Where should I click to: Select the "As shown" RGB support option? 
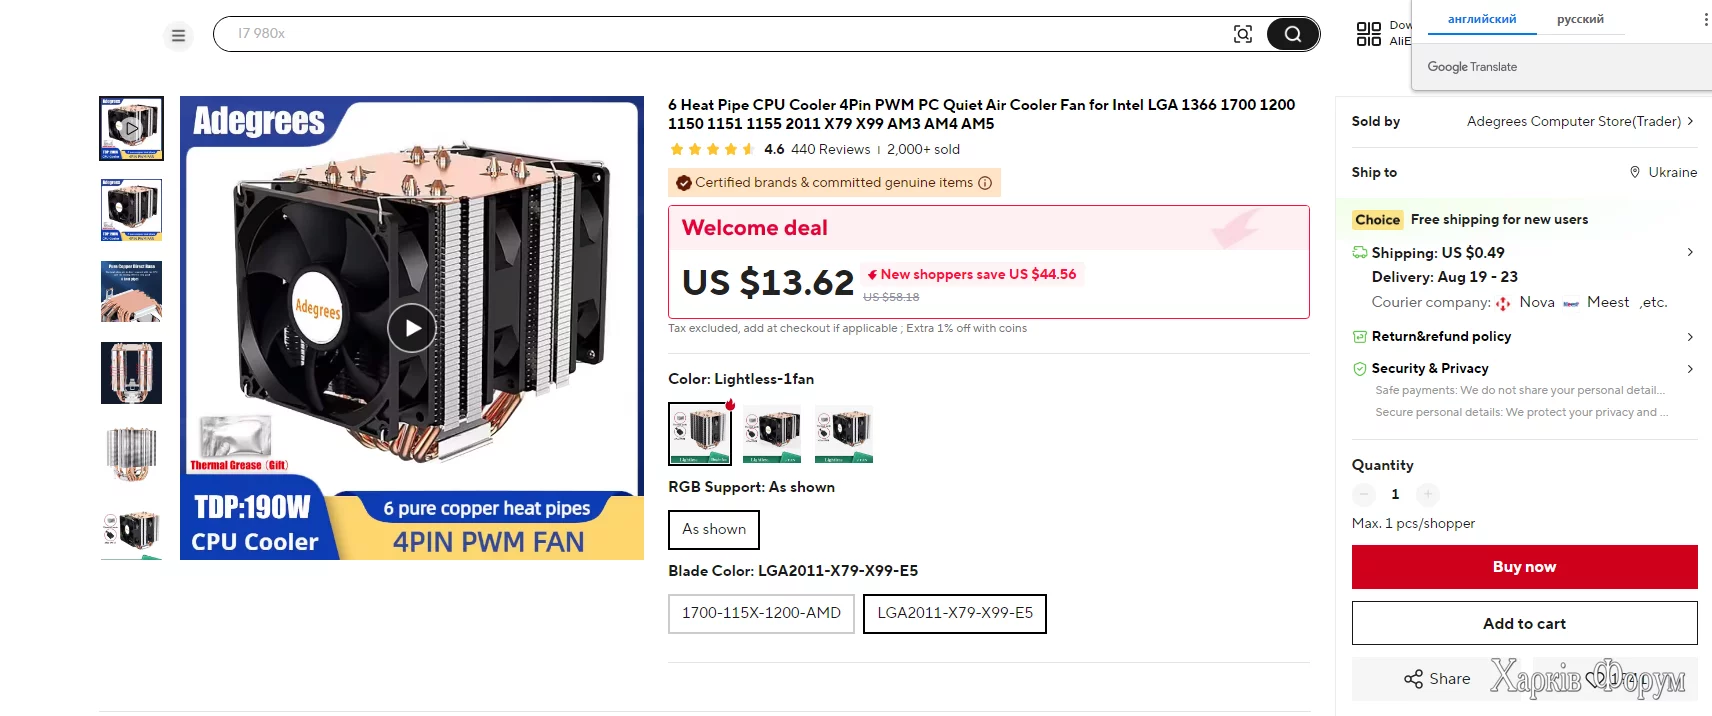tap(714, 530)
